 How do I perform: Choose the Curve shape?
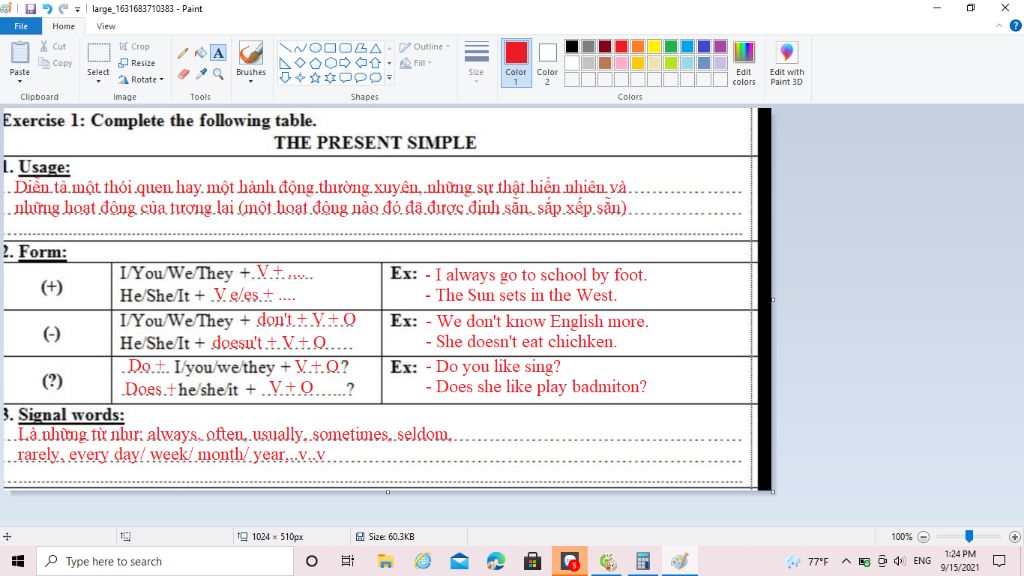click(x=300, y=48)
